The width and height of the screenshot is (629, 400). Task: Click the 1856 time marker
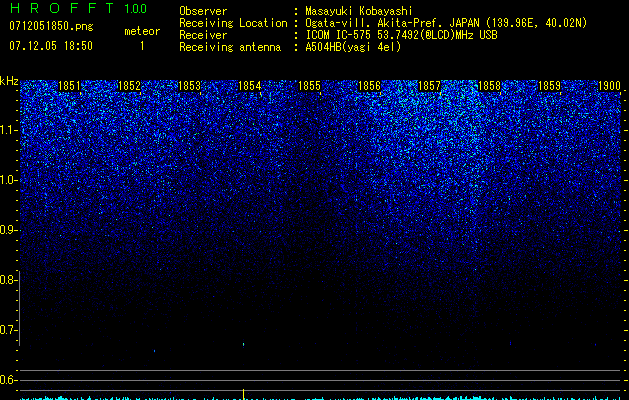coord(369,86)
